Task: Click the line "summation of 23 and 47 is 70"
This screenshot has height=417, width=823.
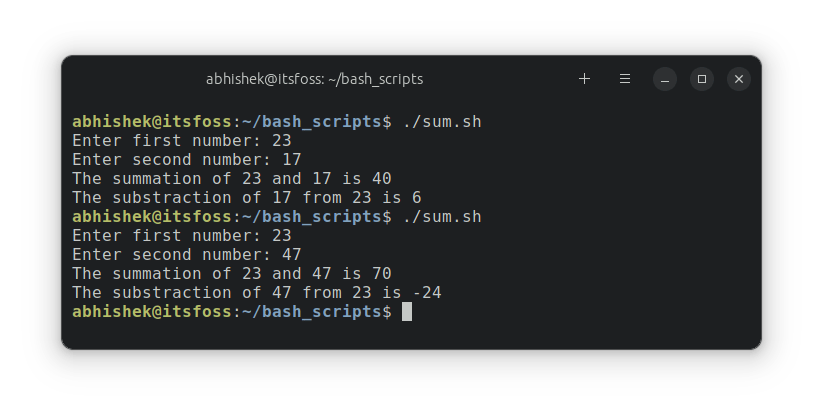Action: pos(231,274)
